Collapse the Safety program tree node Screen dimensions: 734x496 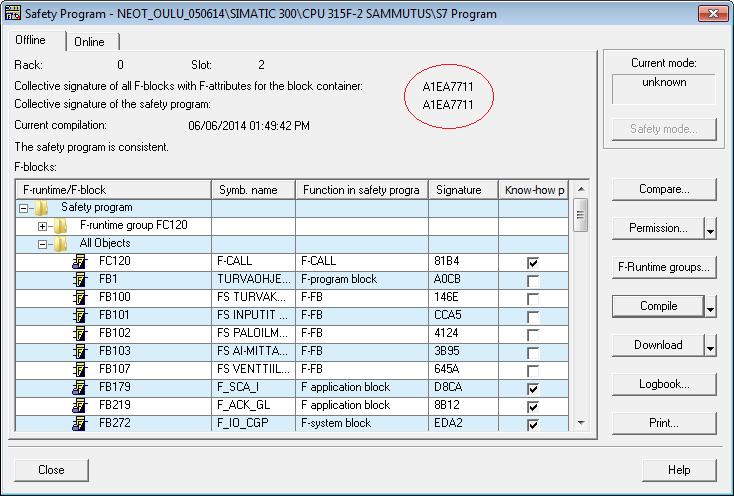pos(23,208)
